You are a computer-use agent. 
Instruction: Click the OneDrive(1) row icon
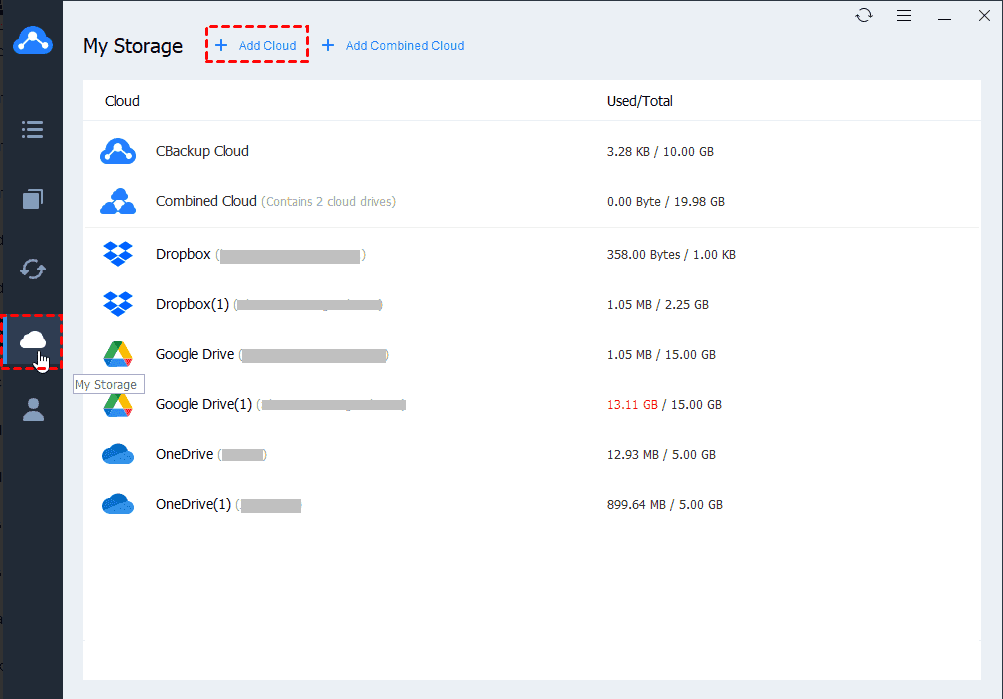pyautogui.click(x=118, y=504)
